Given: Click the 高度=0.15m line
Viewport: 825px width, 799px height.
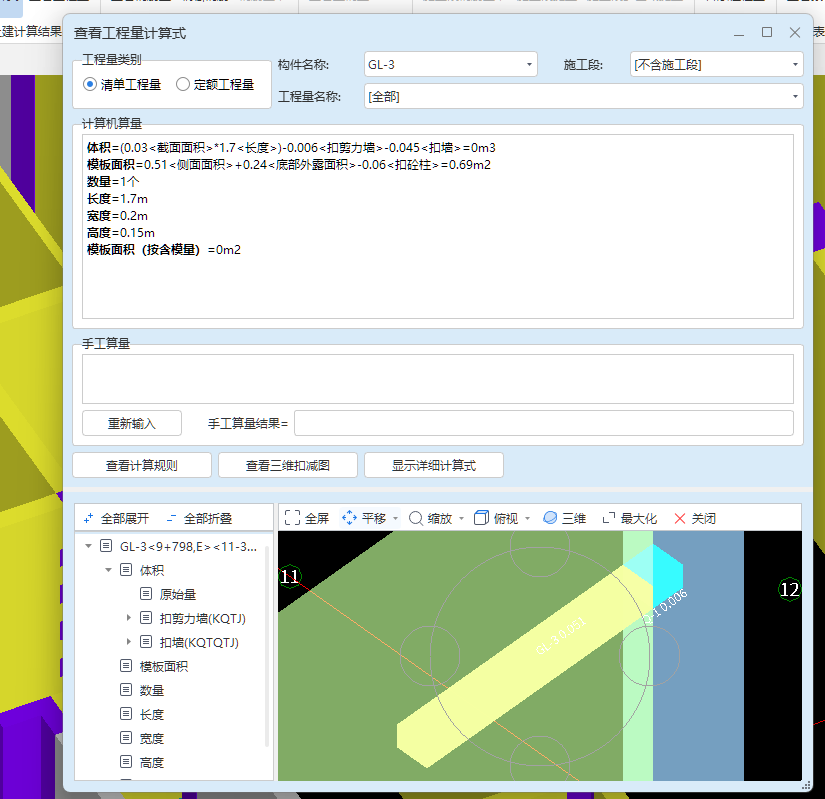Looking at the screenshot, I should click(120, 232).
